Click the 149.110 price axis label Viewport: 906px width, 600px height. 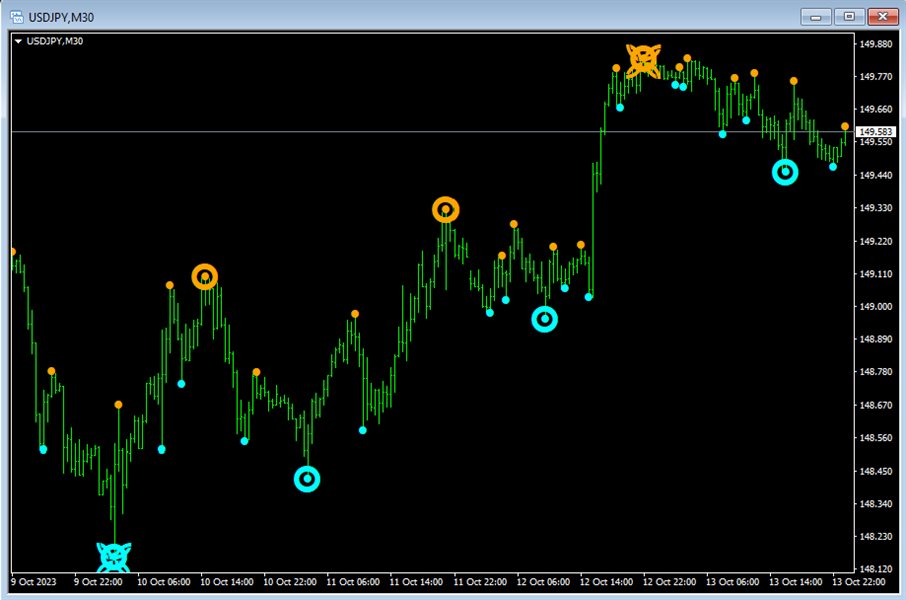[x=876, y=274]
